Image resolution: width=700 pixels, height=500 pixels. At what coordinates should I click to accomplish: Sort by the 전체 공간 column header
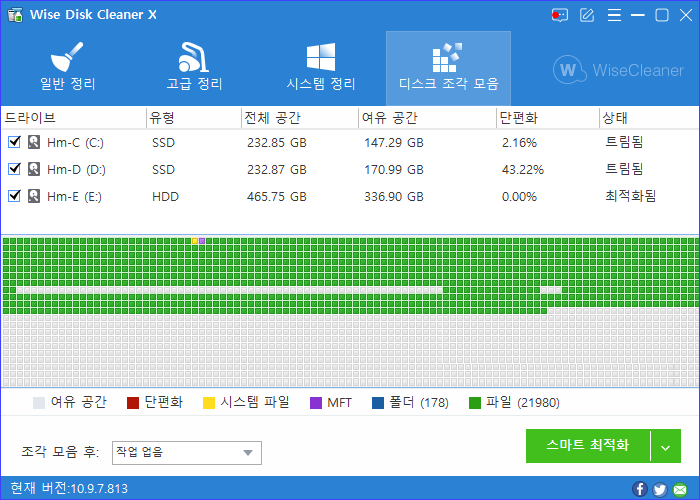(x=300, y=118)
